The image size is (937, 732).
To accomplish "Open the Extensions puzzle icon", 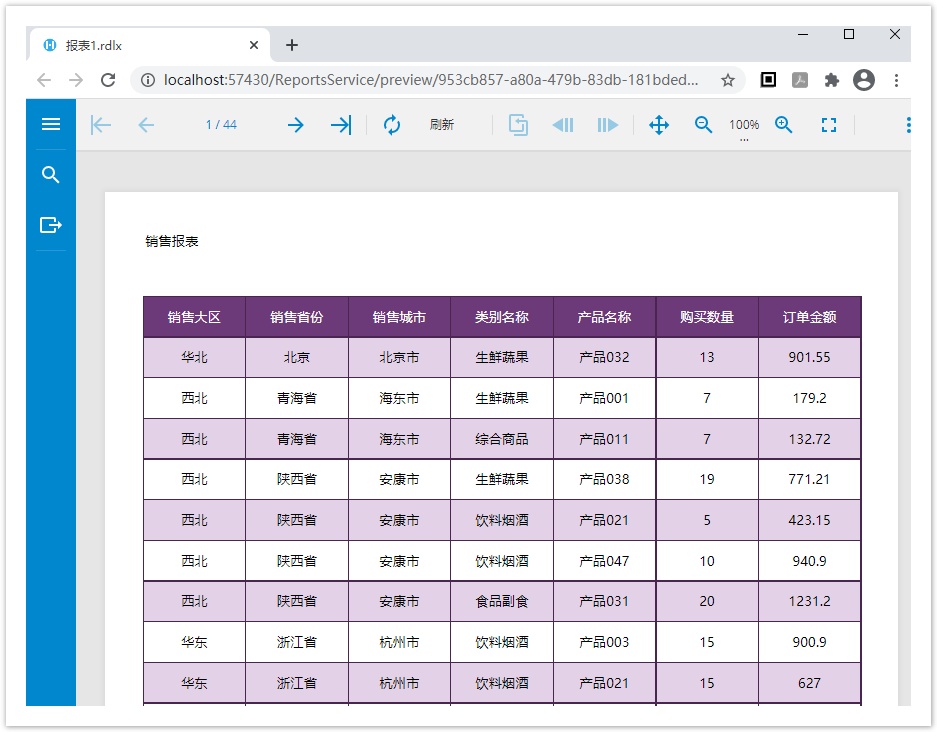I will pos(832,80).
